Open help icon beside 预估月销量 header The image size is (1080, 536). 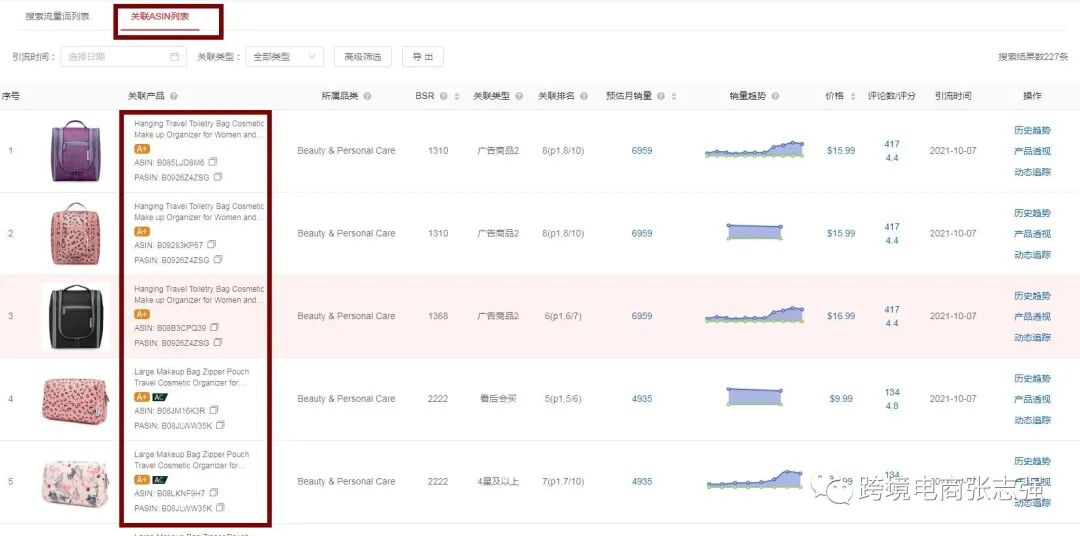tap(661, 96)
